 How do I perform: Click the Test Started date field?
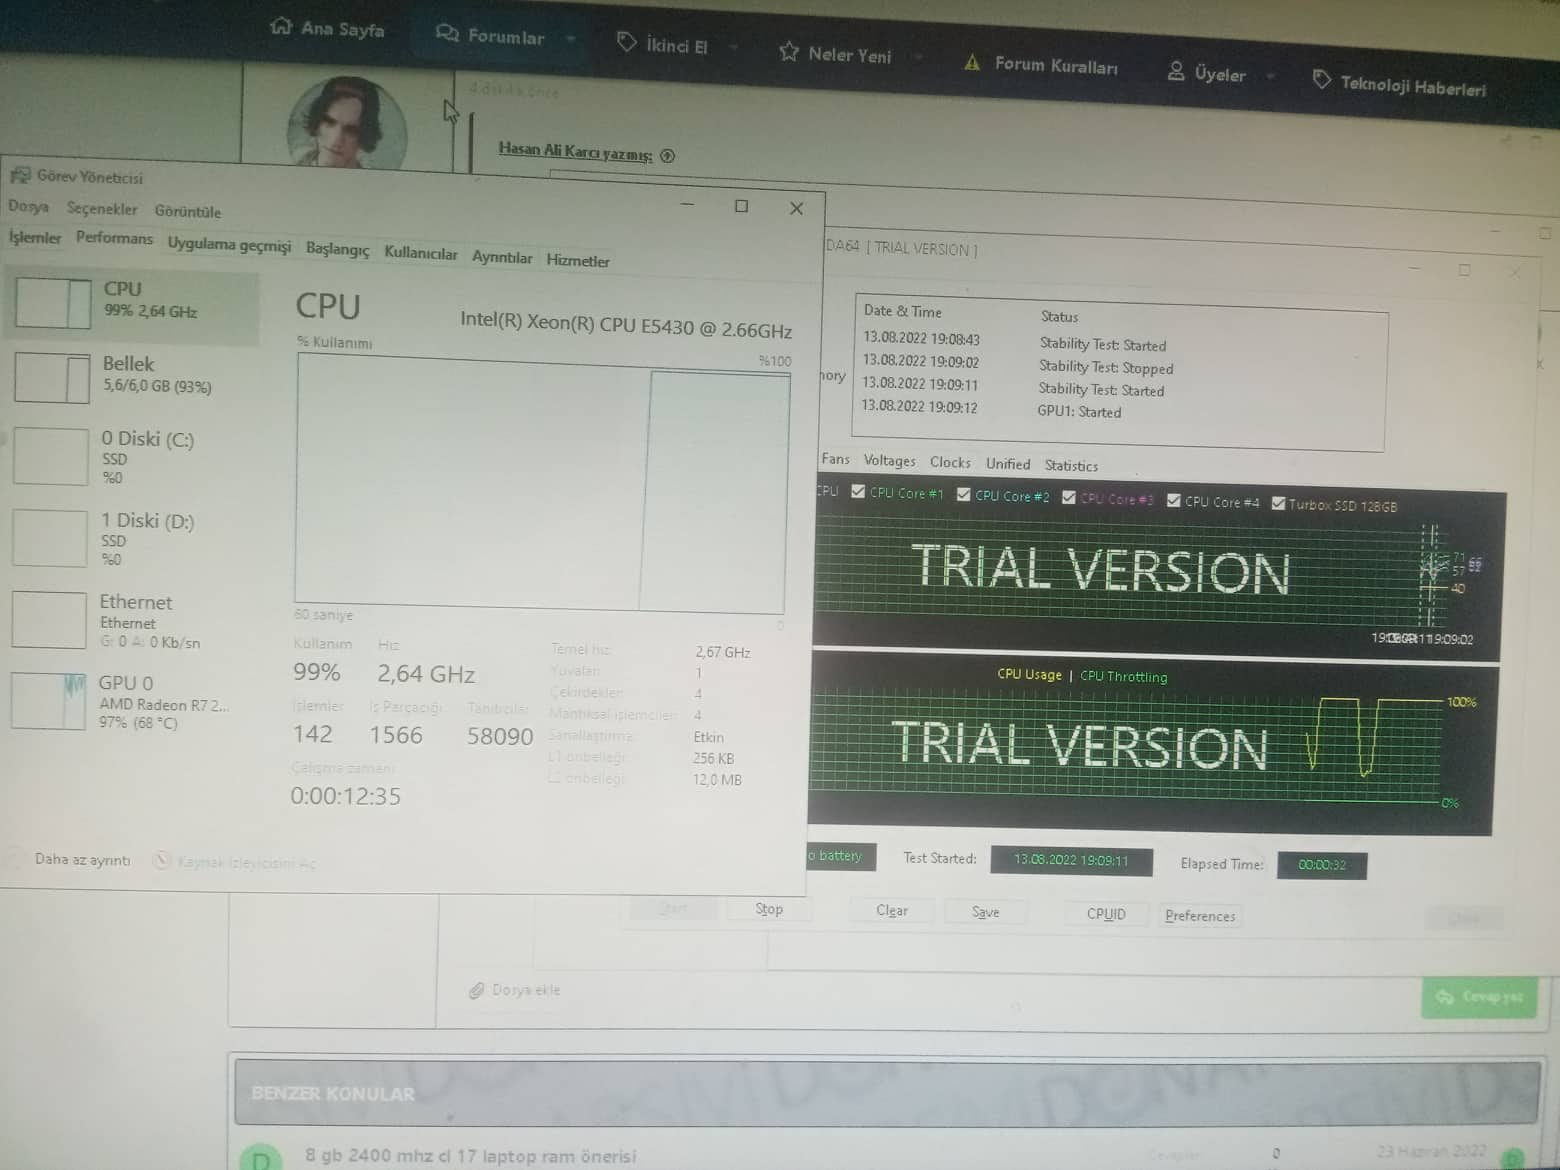coord(1071,860)
